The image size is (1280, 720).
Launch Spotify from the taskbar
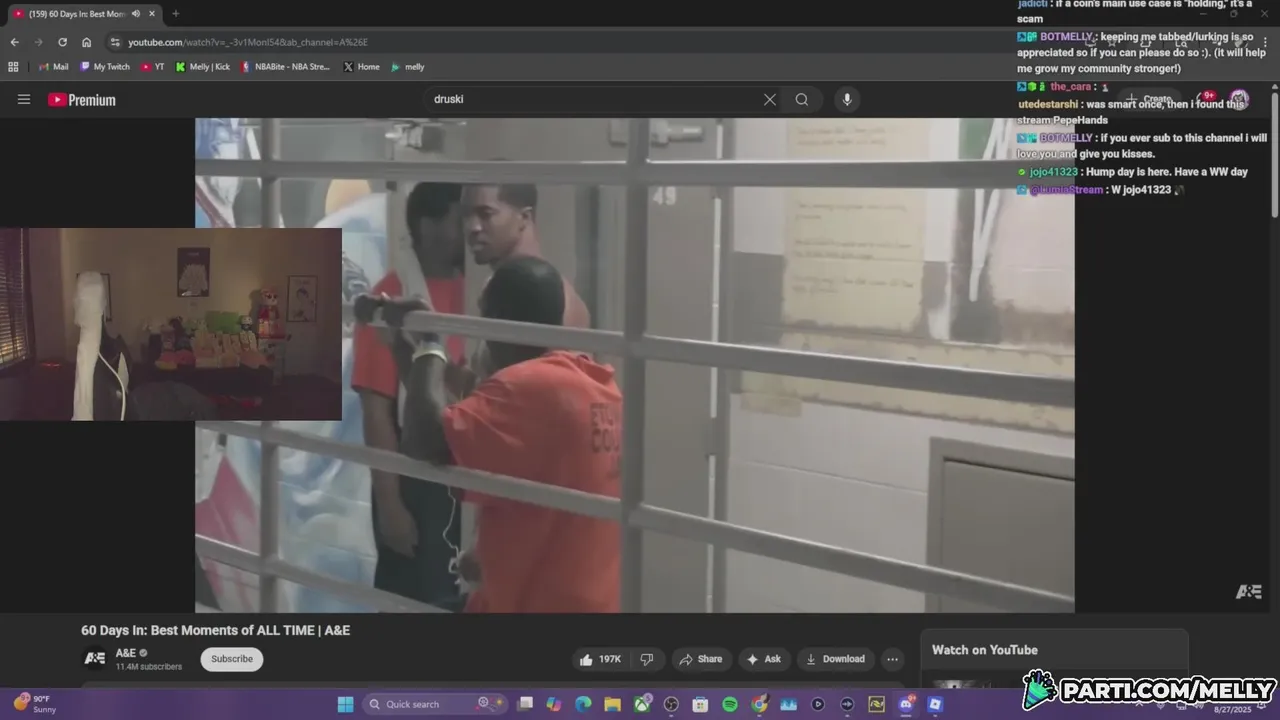pos(730,704)
